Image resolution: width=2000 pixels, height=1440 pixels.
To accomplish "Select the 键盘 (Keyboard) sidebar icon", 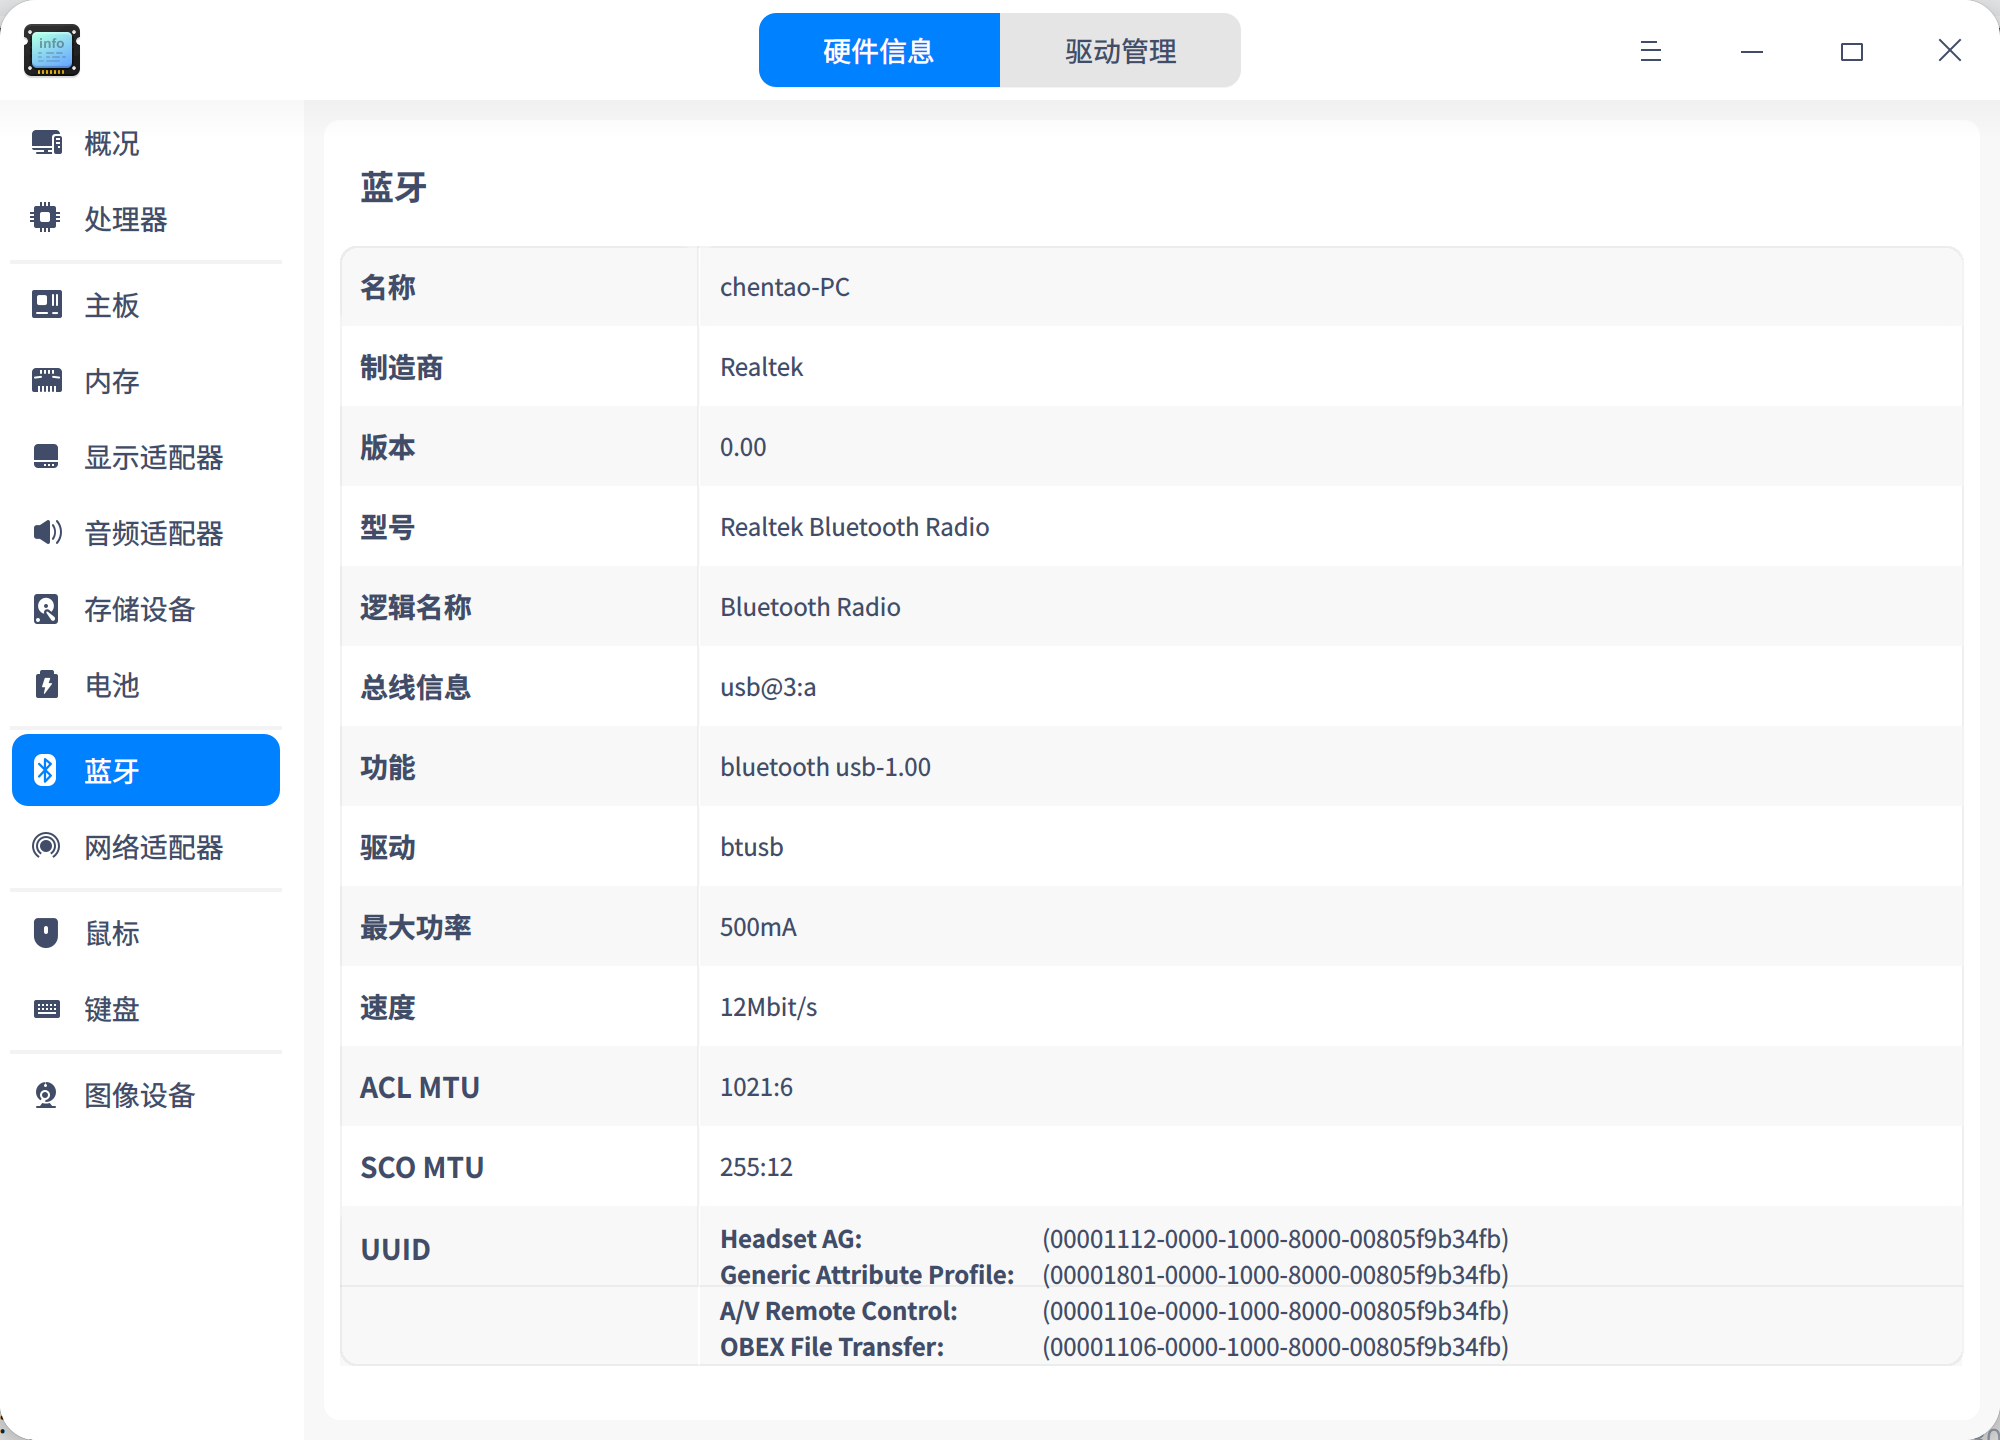I will coord(45,1009).
